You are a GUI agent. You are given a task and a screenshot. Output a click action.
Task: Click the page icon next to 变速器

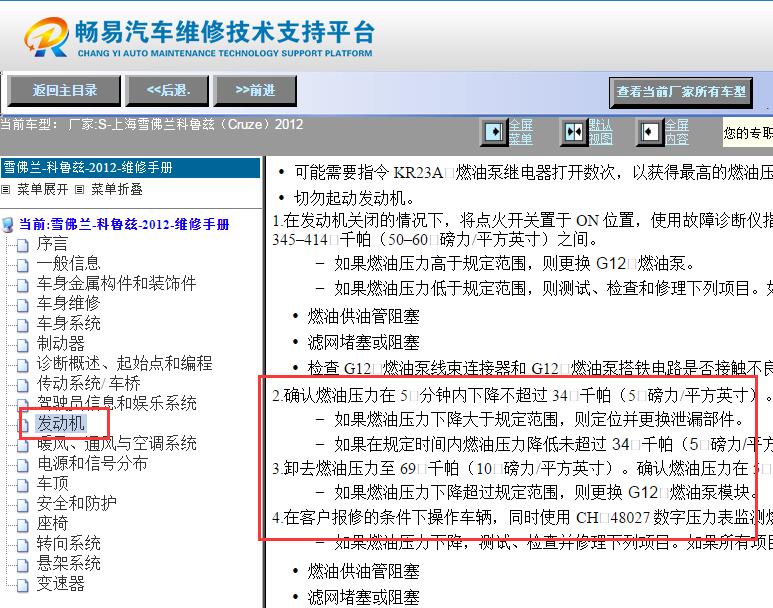pos(23,585)
